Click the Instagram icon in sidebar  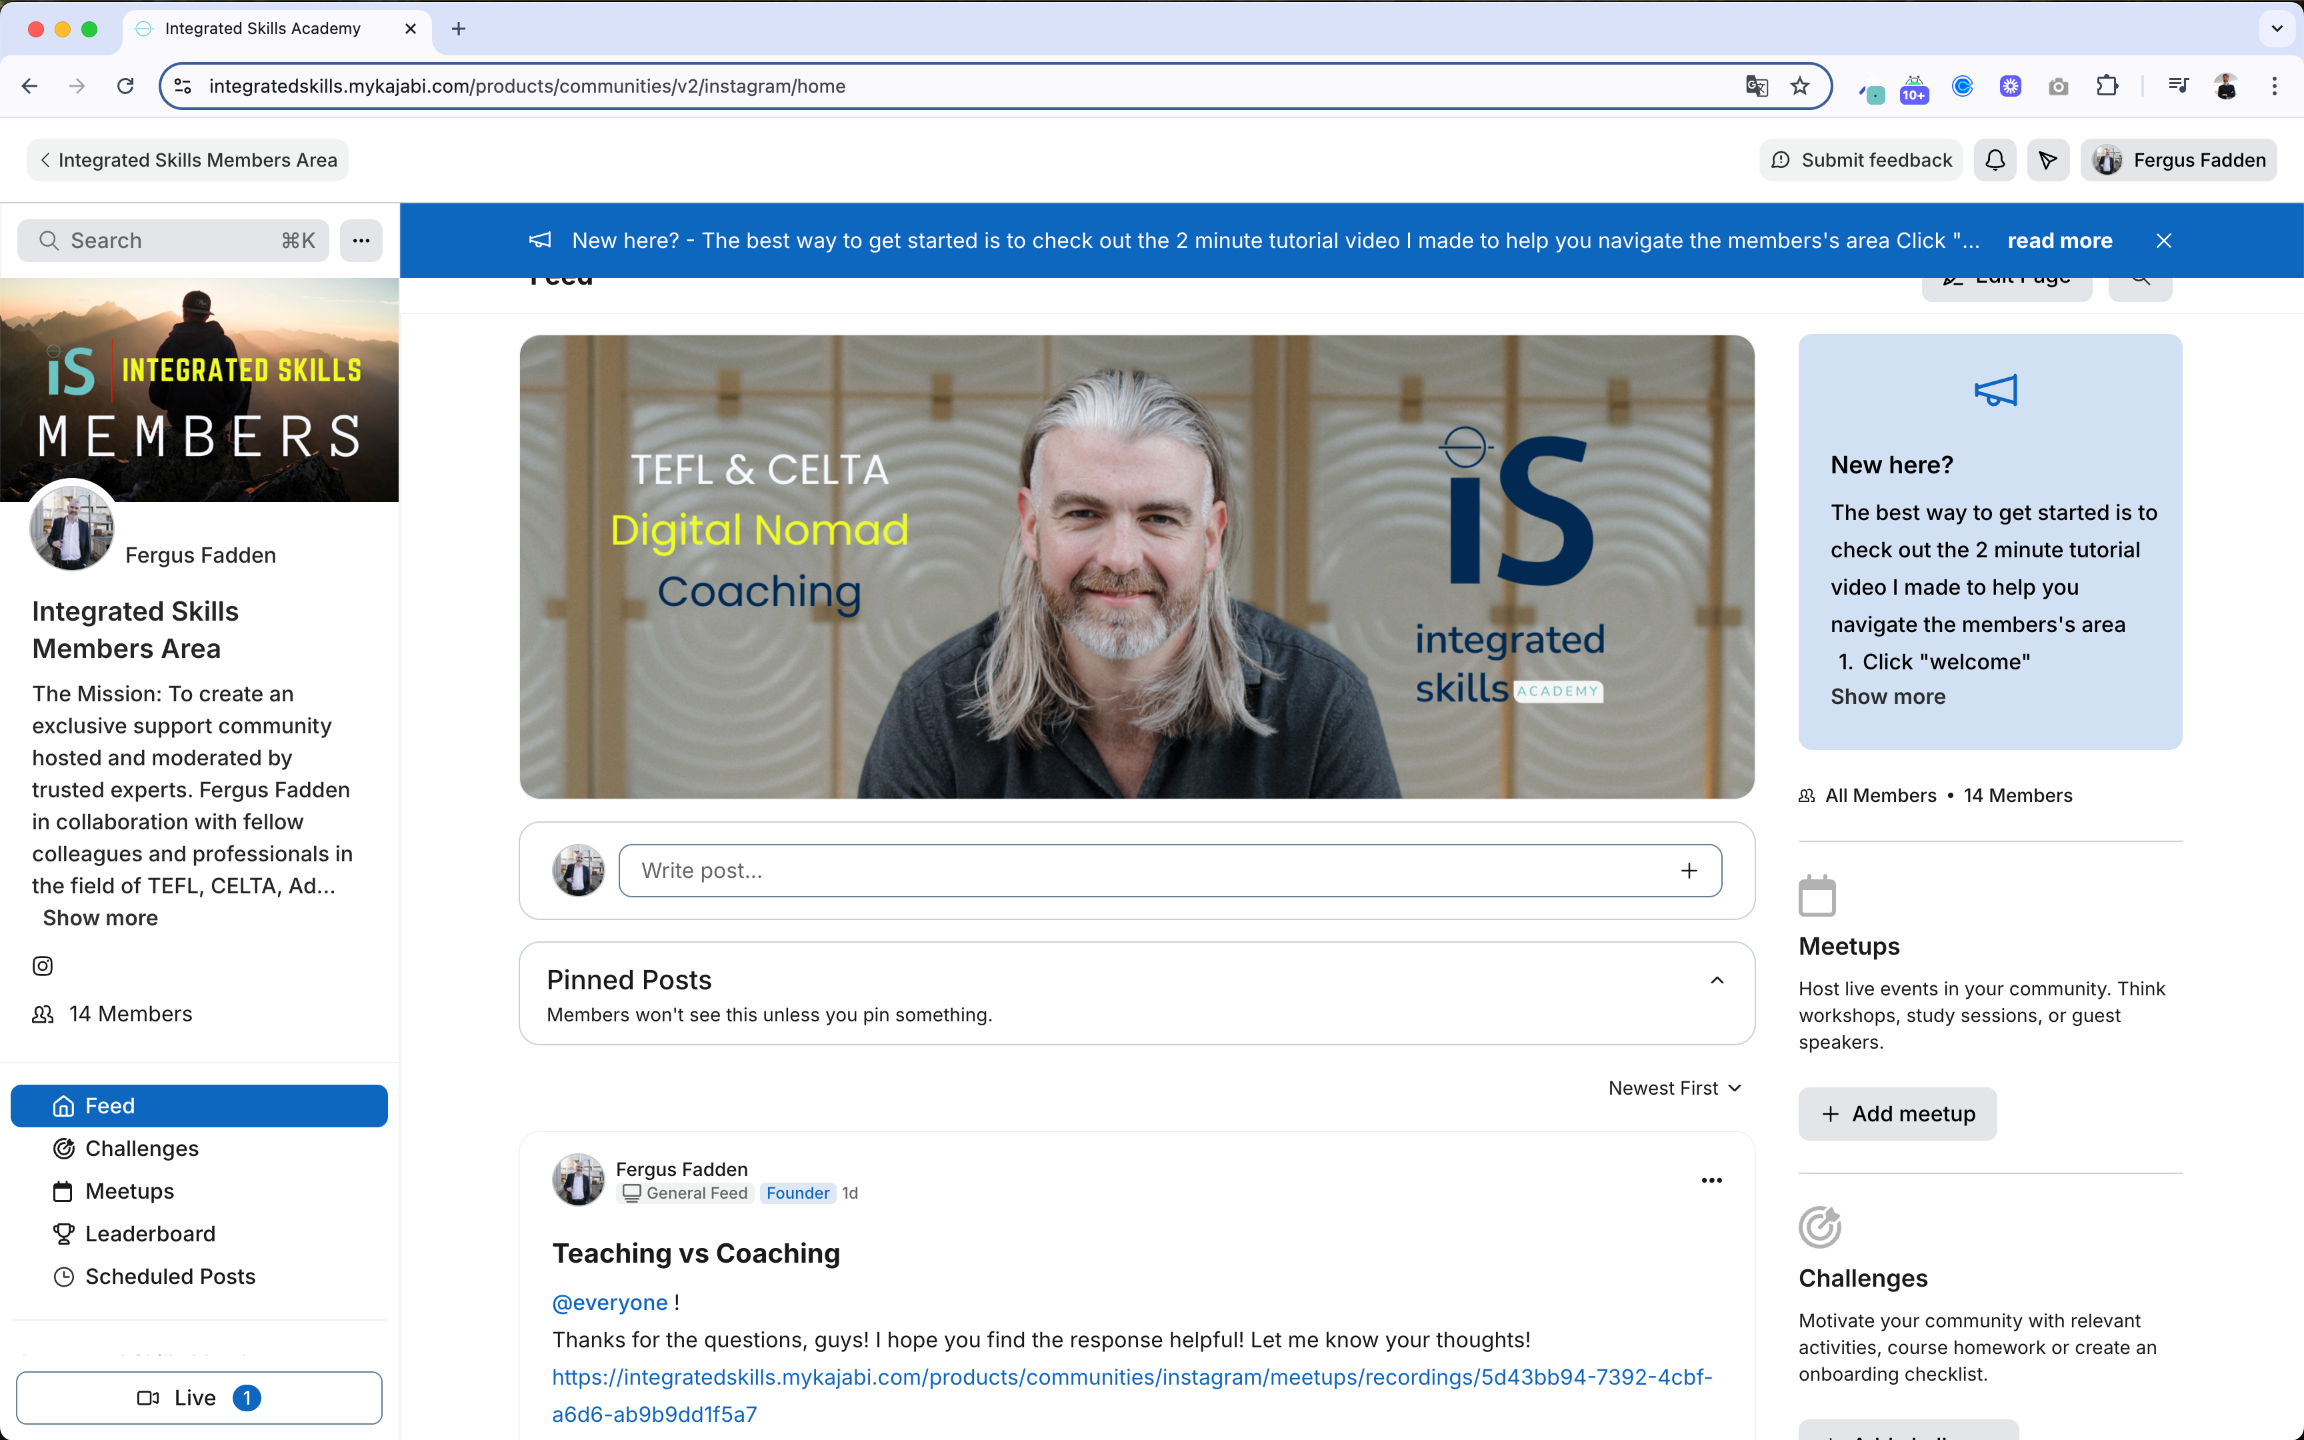tap(43, 965)
